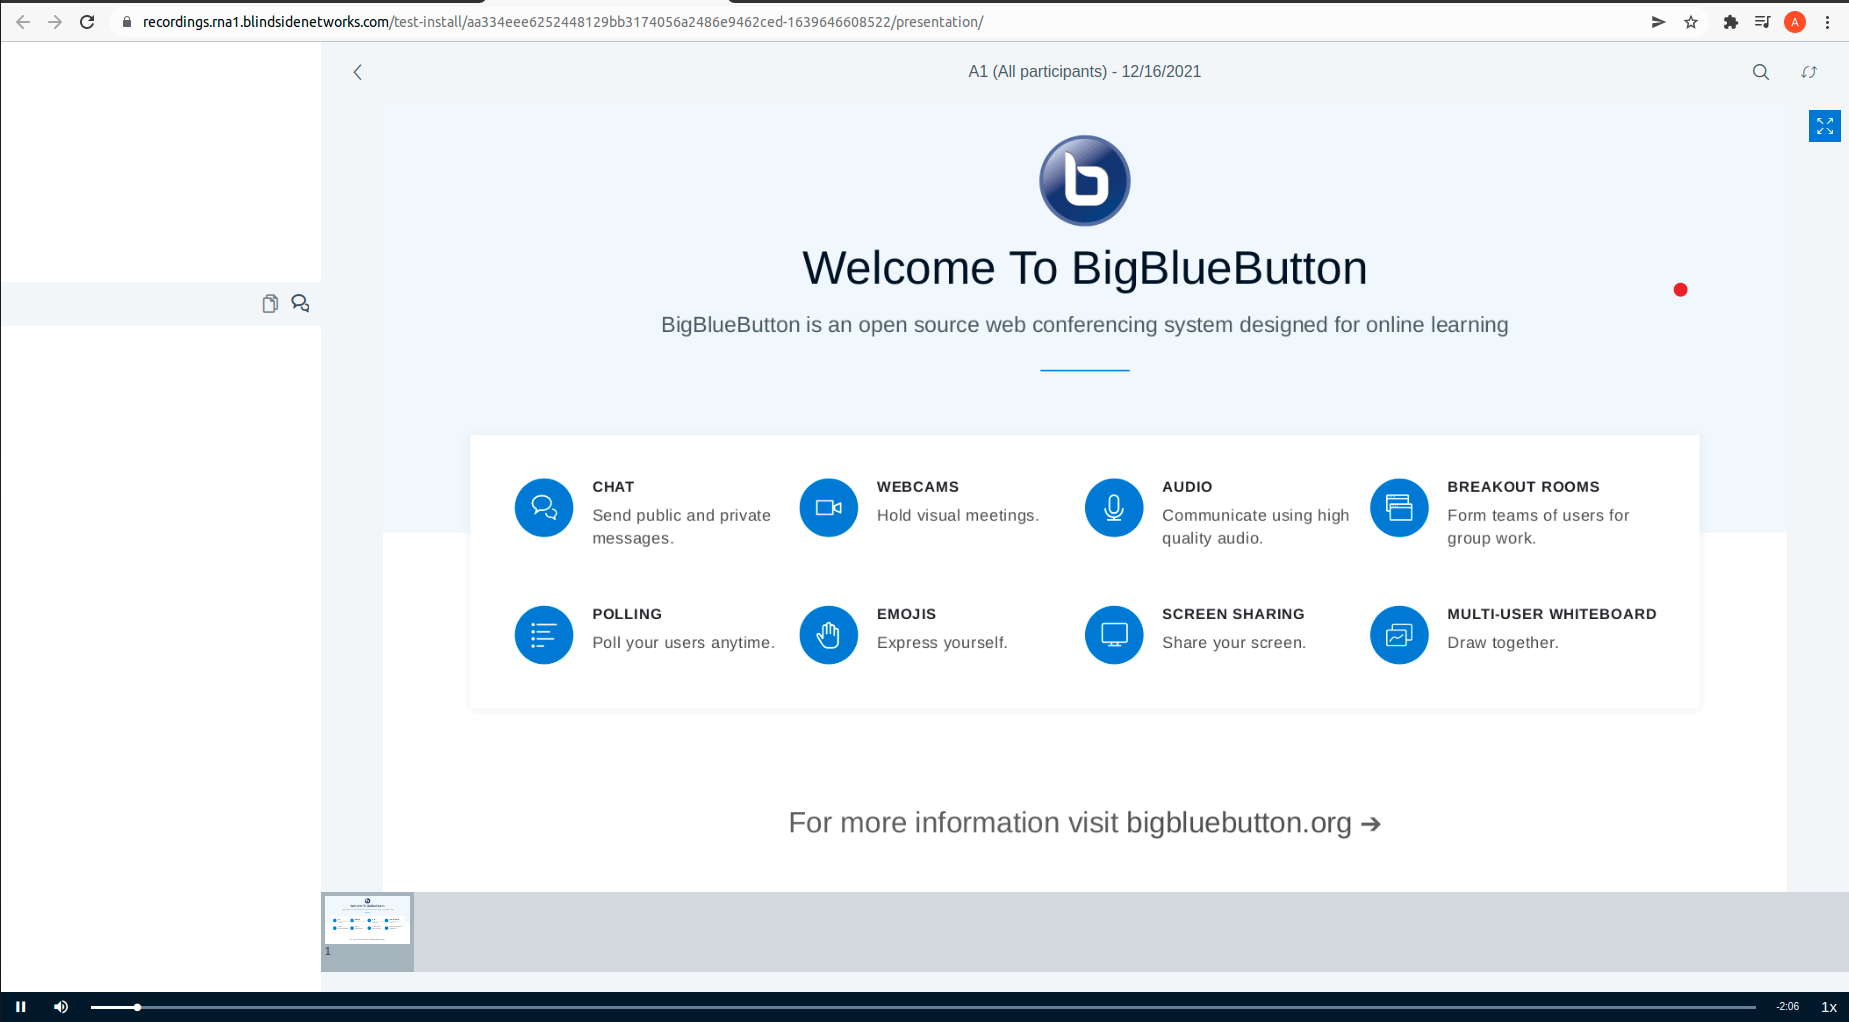This screenshot has height=1022, width=1849.
Task: Go forward in the browser
Action: pyautogui.click(x=55, y=22)
